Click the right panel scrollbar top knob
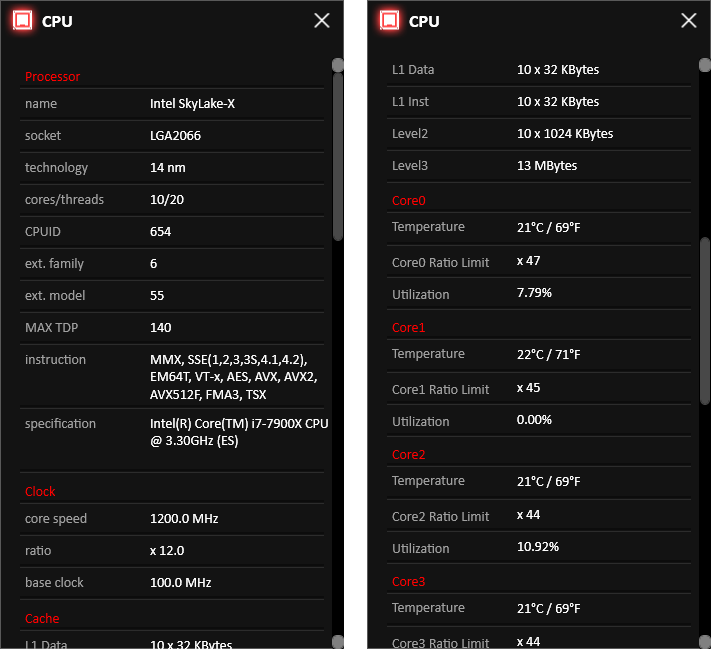 click(705, 65)
